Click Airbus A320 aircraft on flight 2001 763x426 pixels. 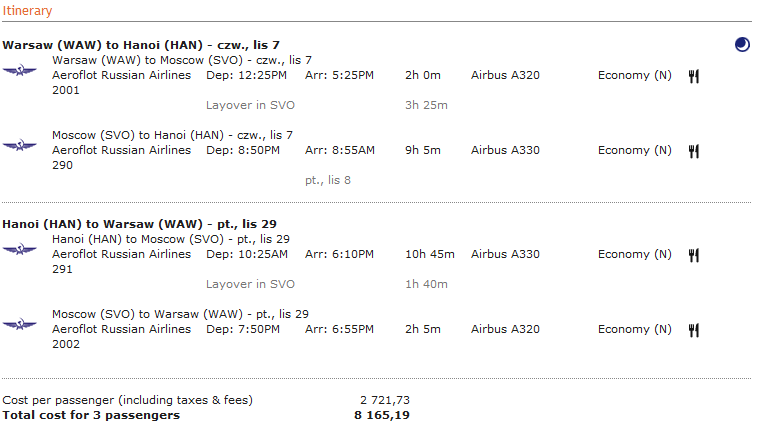[505, 75]
